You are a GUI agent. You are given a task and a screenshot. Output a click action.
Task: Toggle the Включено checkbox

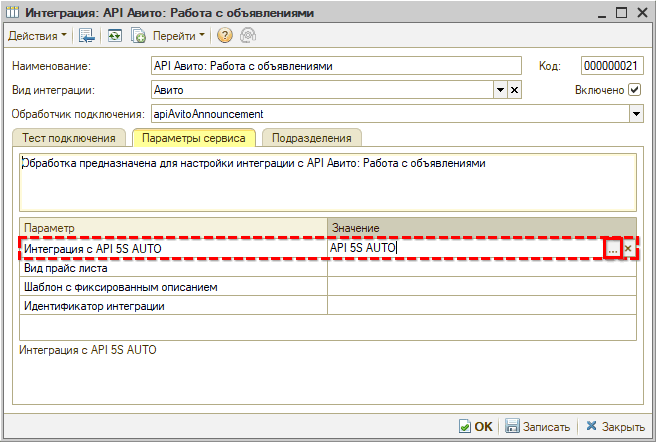pos(635,90)
